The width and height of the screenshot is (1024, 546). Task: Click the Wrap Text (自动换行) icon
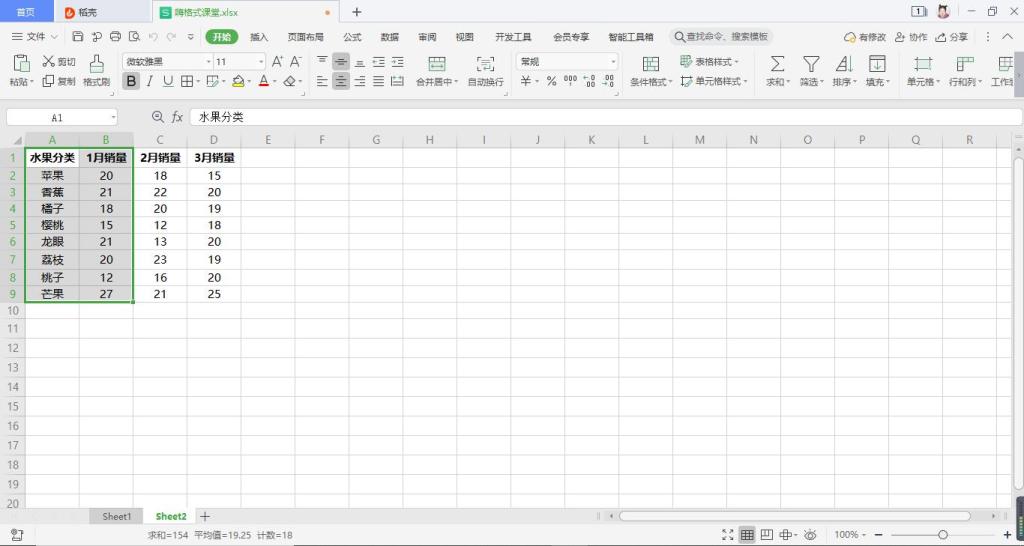coord(486,64)
